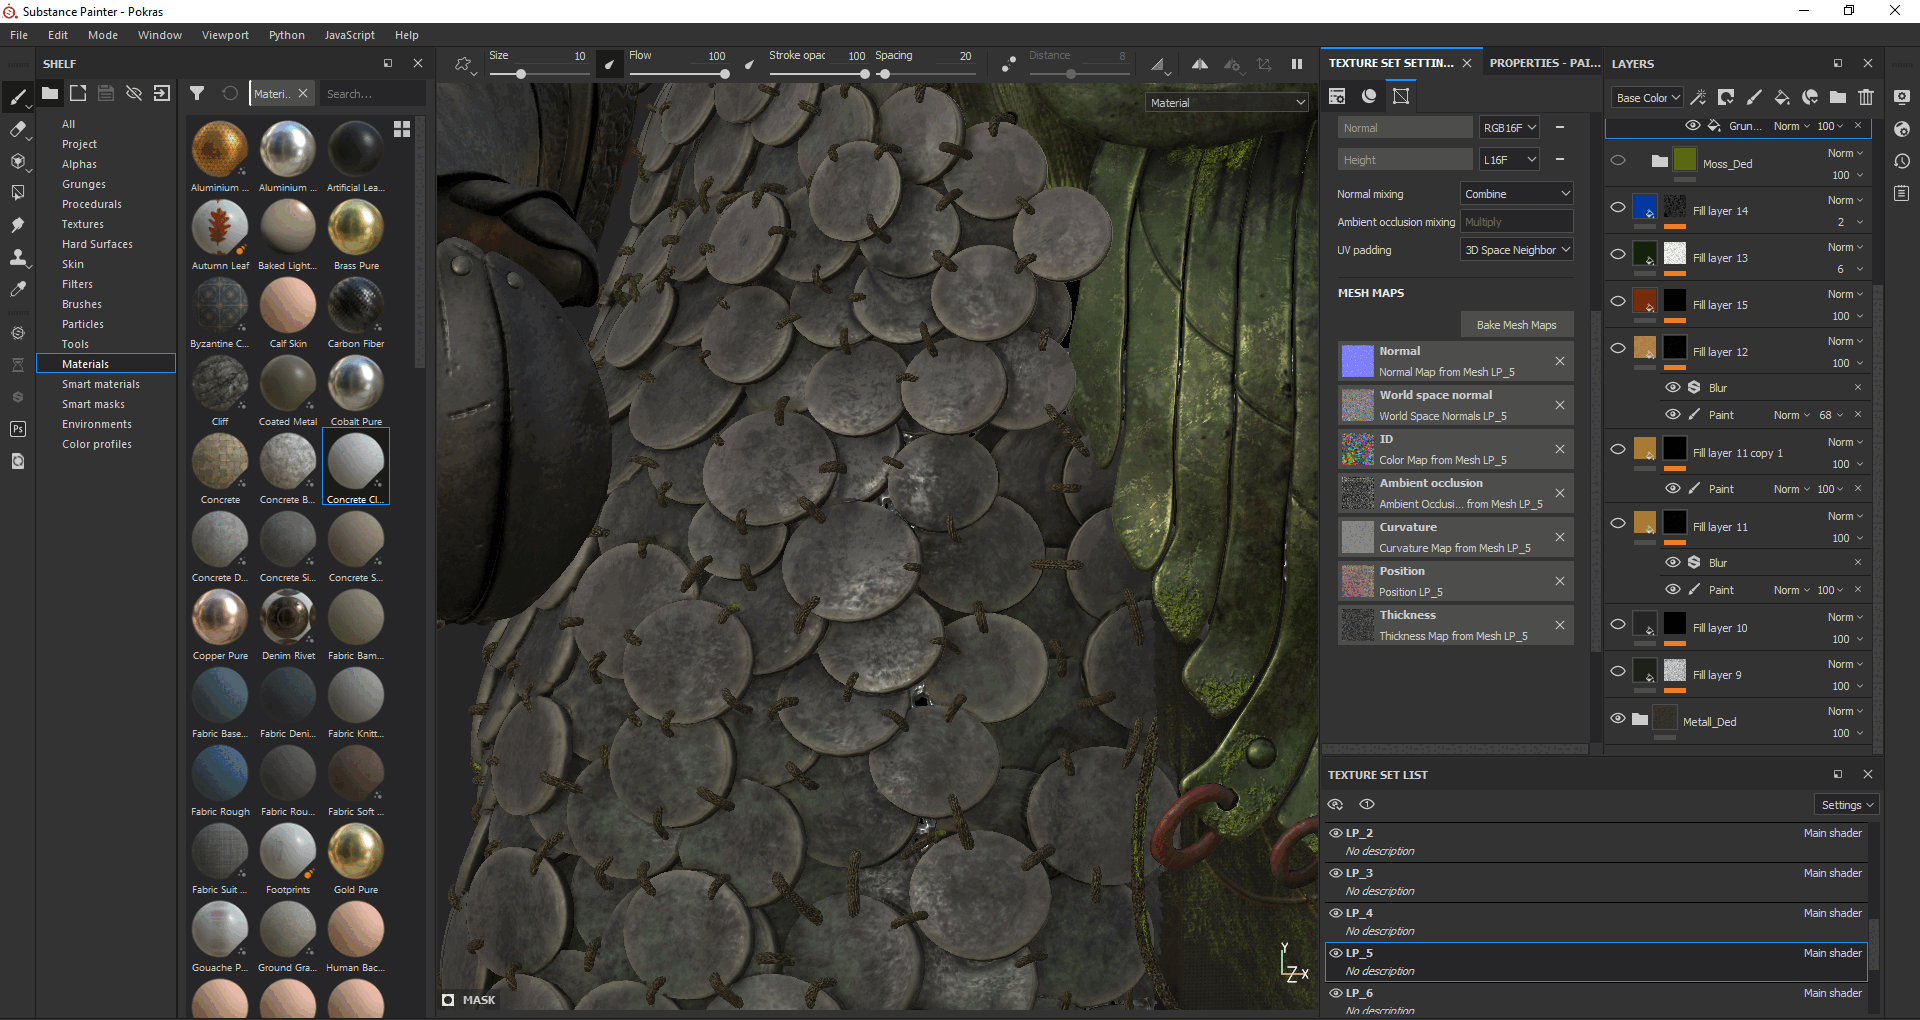The height and width of the screenshot is (1020, 1920).
Task: Switch to the Properties - Paint tab
Action: click(x=1543, y=63)
